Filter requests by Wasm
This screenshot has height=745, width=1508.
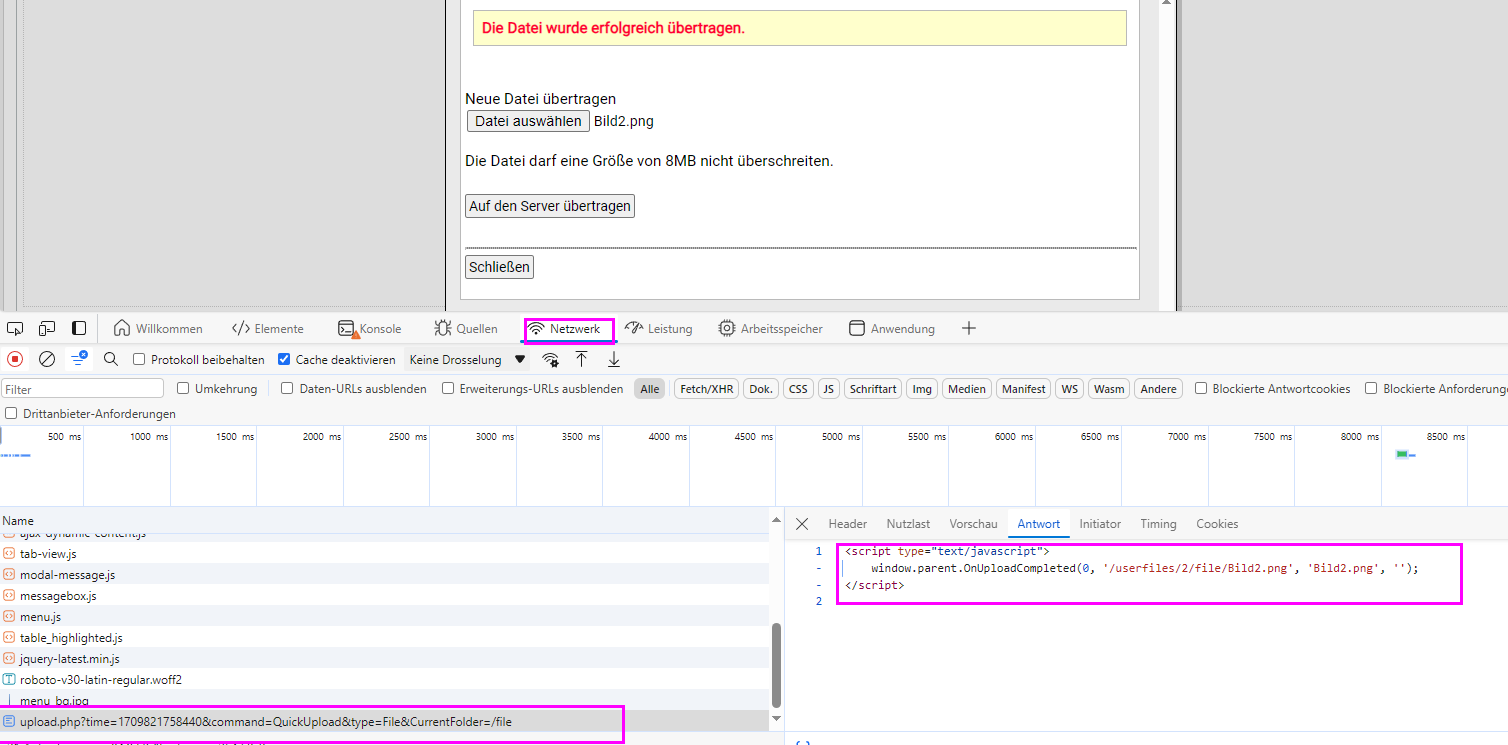tap(1109, 389)
